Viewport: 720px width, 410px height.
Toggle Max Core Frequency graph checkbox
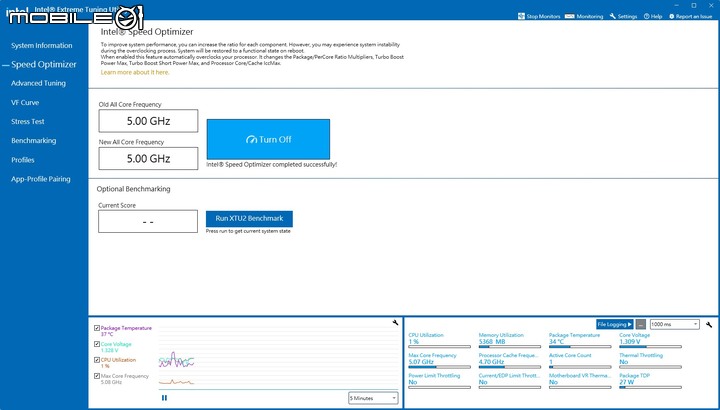click(97, 376)
